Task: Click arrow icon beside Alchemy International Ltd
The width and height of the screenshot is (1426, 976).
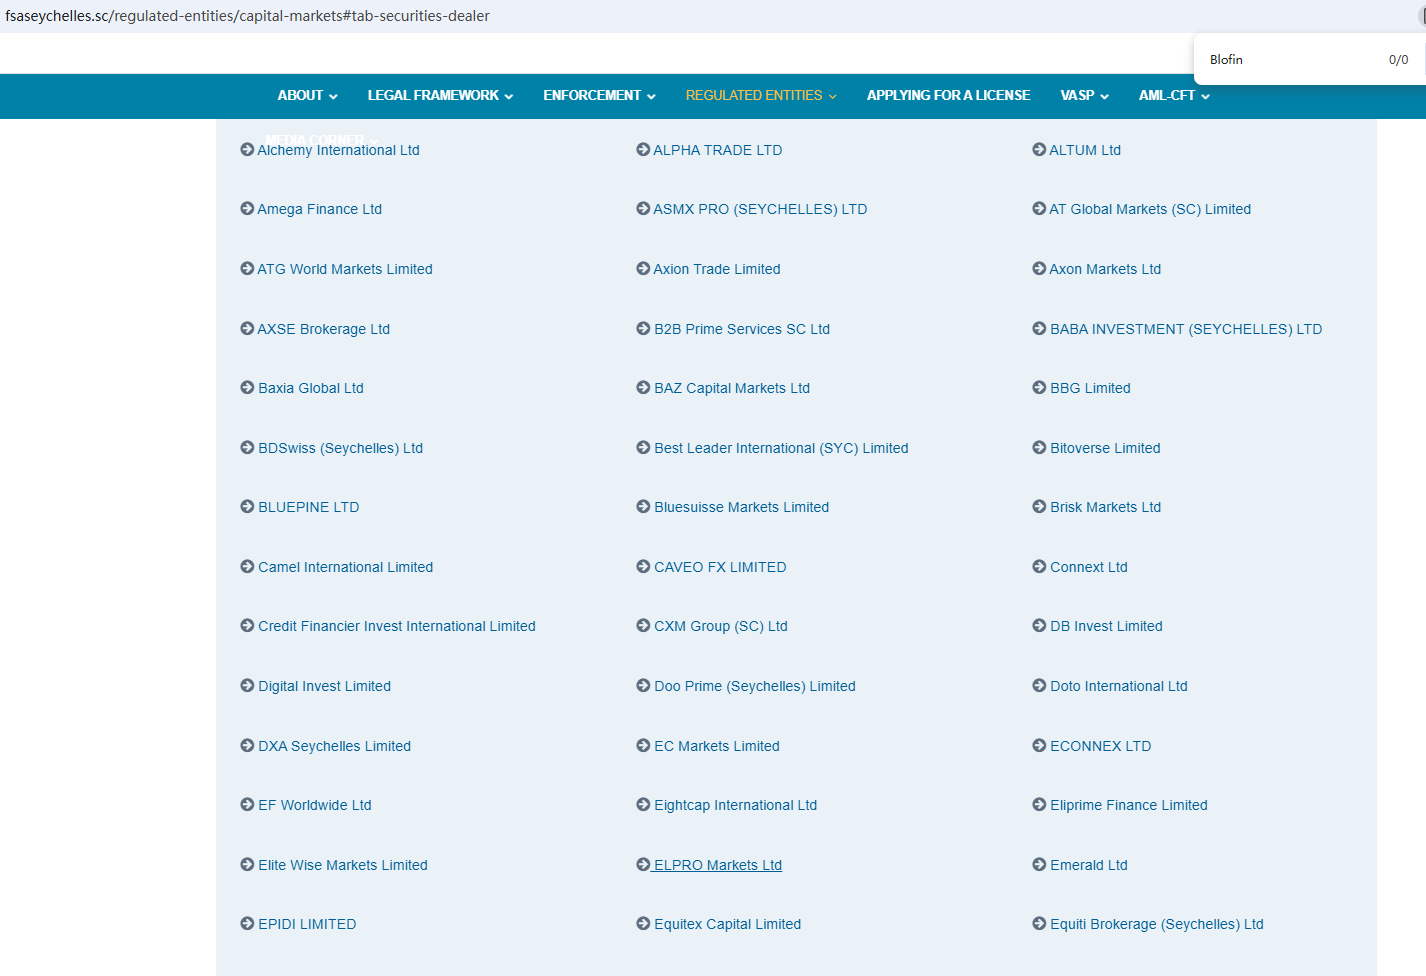Action: pyautogui.click(x=247, y=149)
